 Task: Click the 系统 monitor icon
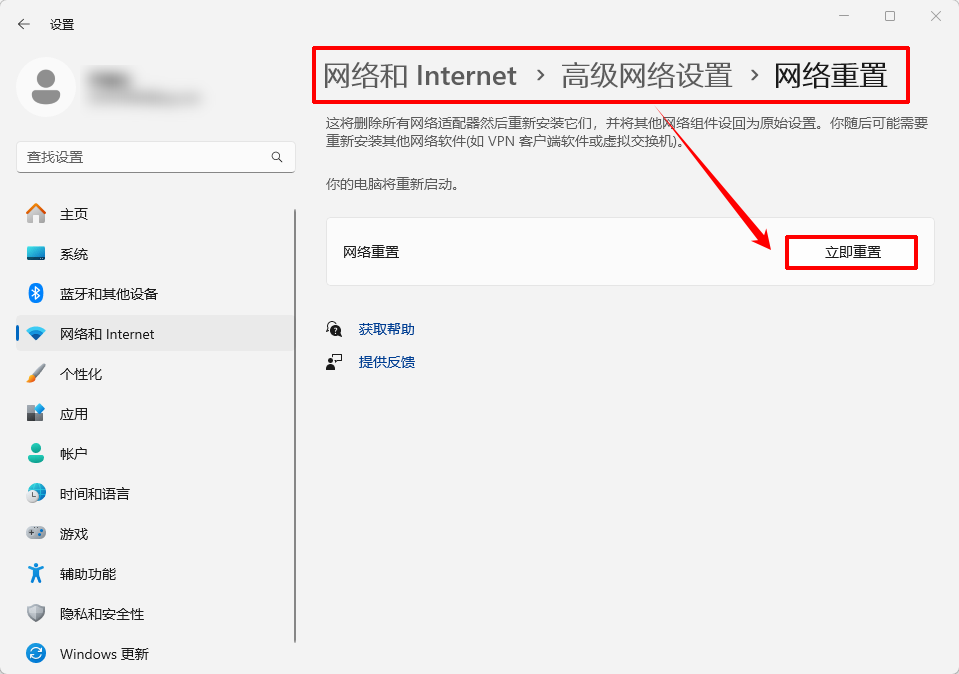pos(36,253)
